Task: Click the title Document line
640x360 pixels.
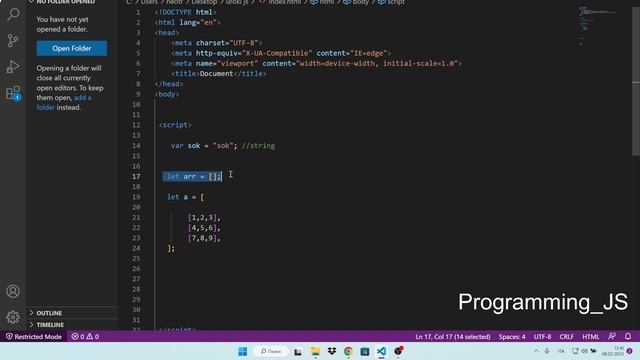Action: click(x=218, y=74)
